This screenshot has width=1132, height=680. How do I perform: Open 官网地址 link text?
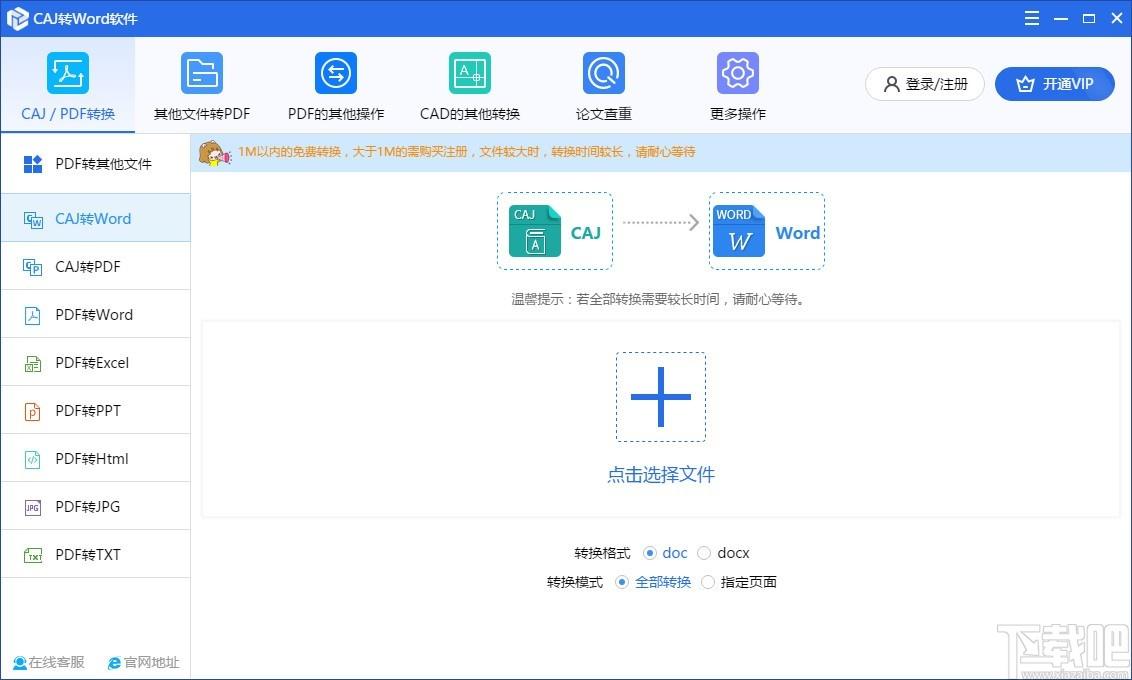point(152,663)
